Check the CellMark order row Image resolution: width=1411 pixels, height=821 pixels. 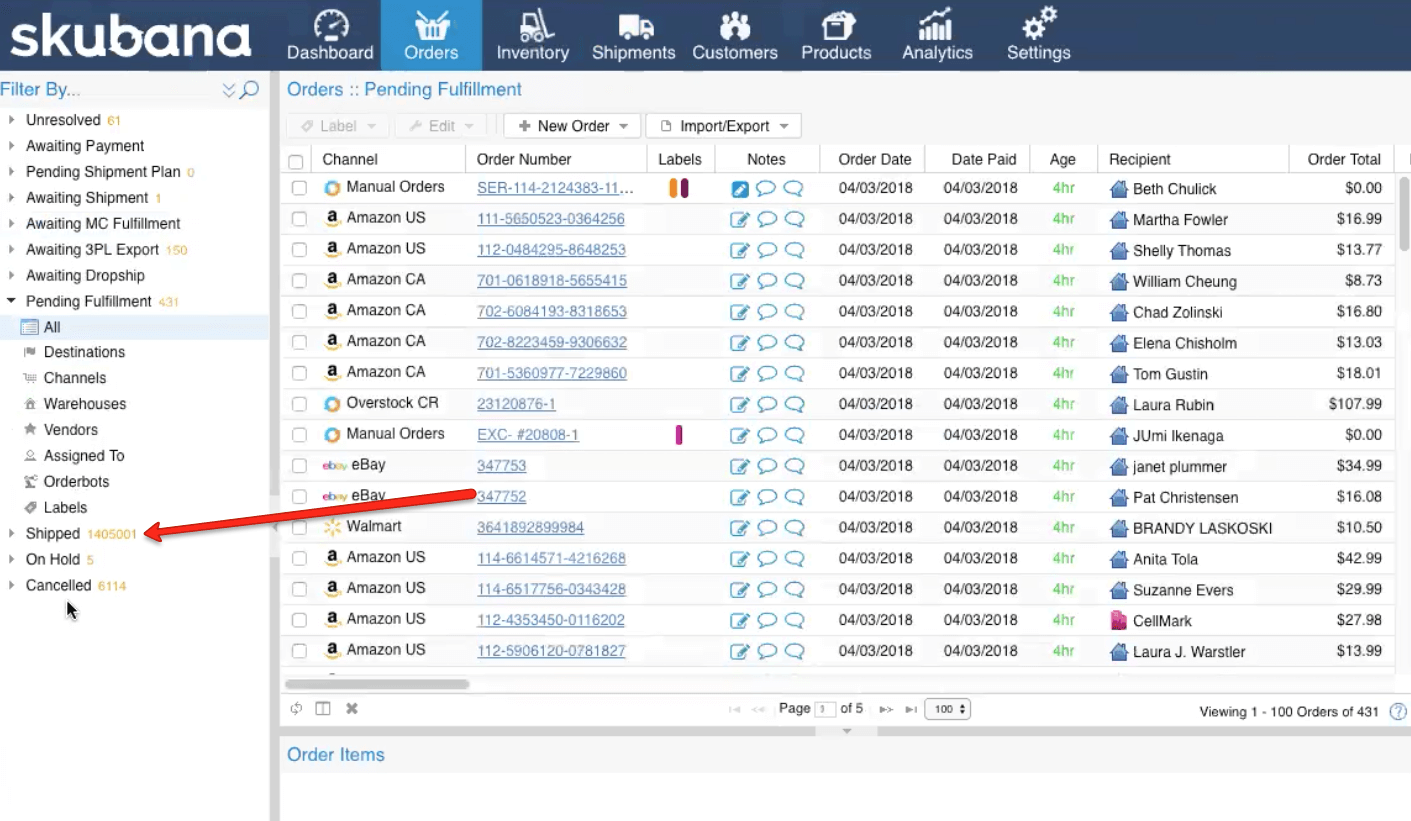coord(299,620)
